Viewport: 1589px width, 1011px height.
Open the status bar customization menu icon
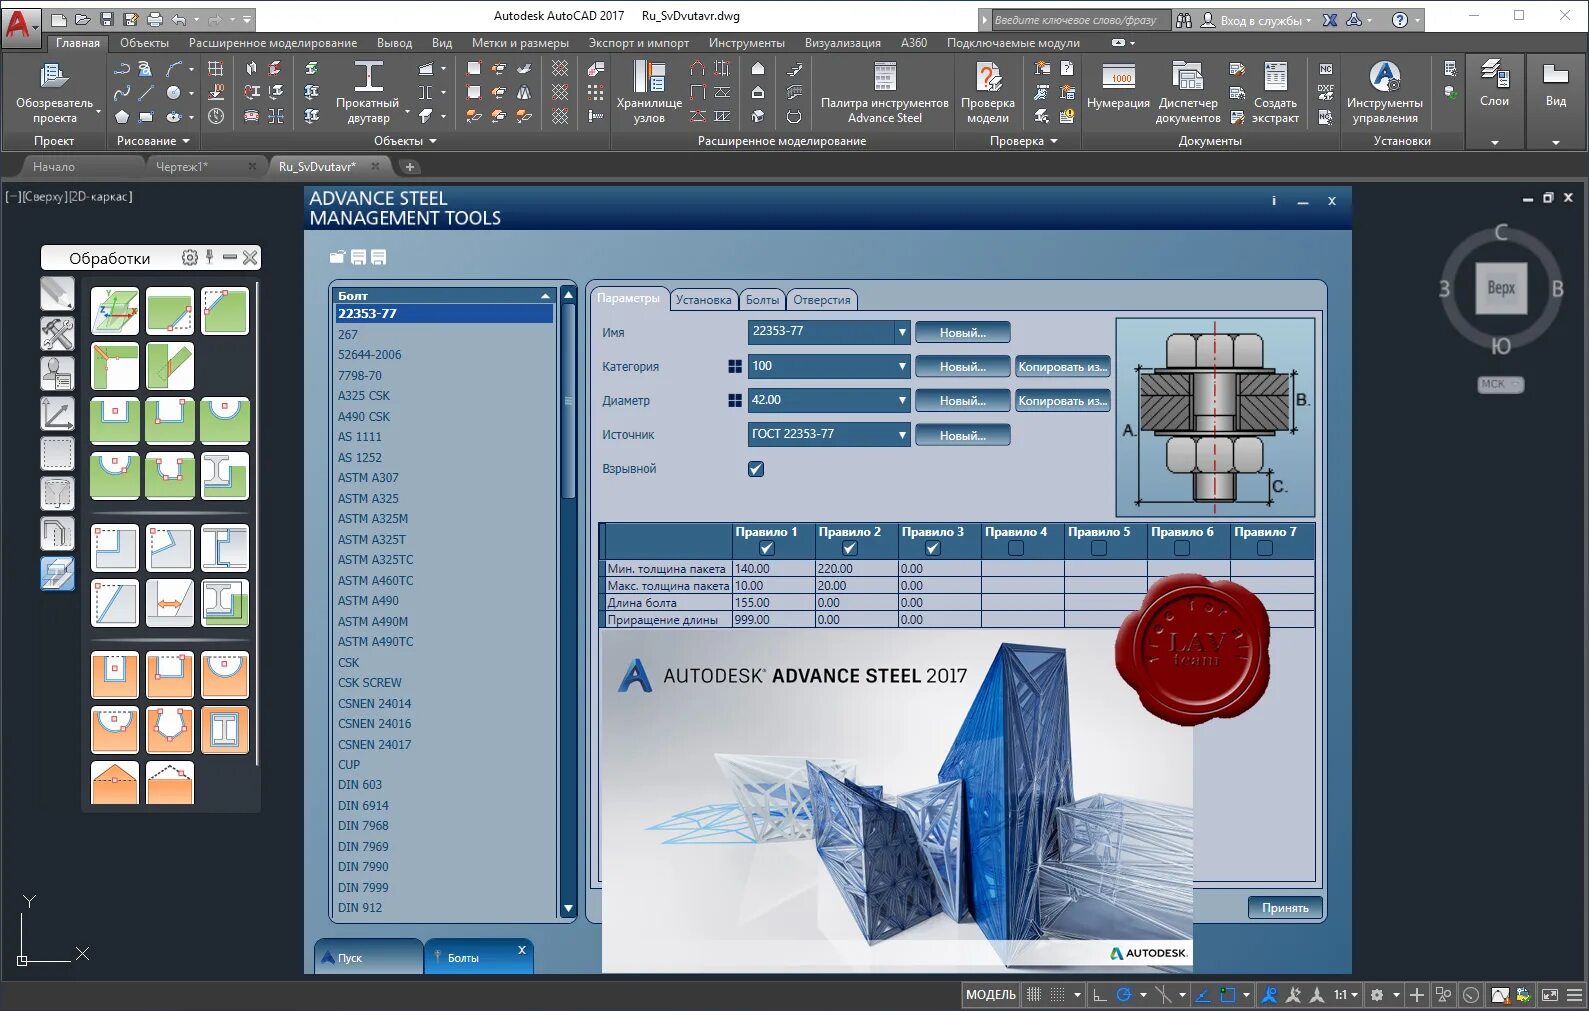[1574, 995]
